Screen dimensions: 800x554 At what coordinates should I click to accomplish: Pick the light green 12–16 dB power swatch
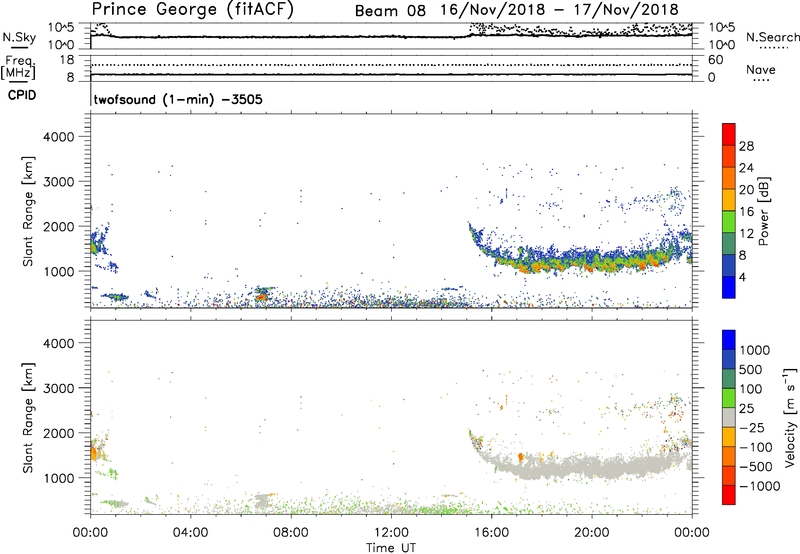coord(729,222)
